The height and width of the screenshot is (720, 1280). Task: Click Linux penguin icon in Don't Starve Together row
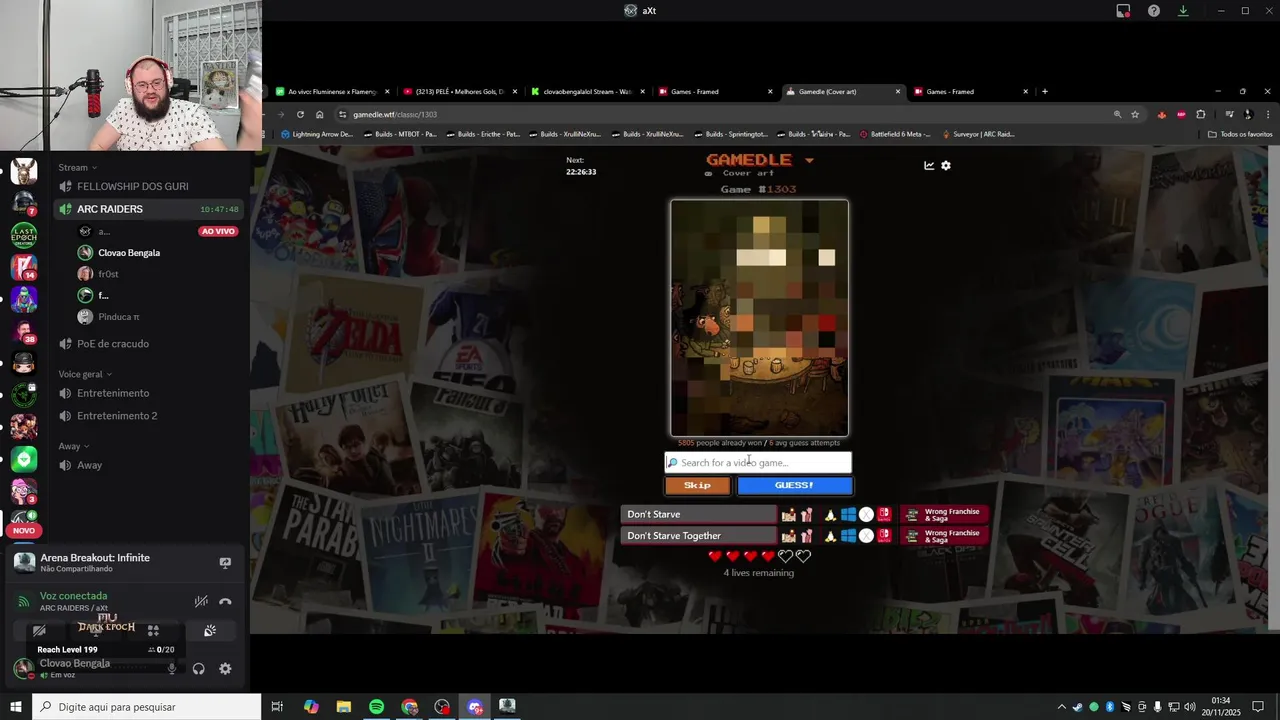click(x=829, y=536)
